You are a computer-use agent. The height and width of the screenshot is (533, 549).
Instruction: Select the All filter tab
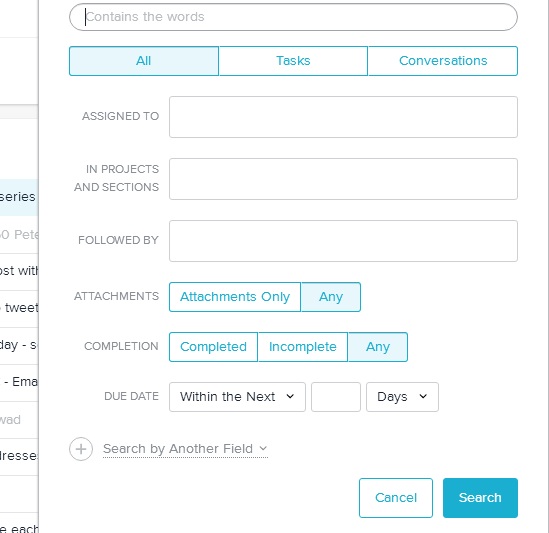pyautogui.click(x=144, y=61)
